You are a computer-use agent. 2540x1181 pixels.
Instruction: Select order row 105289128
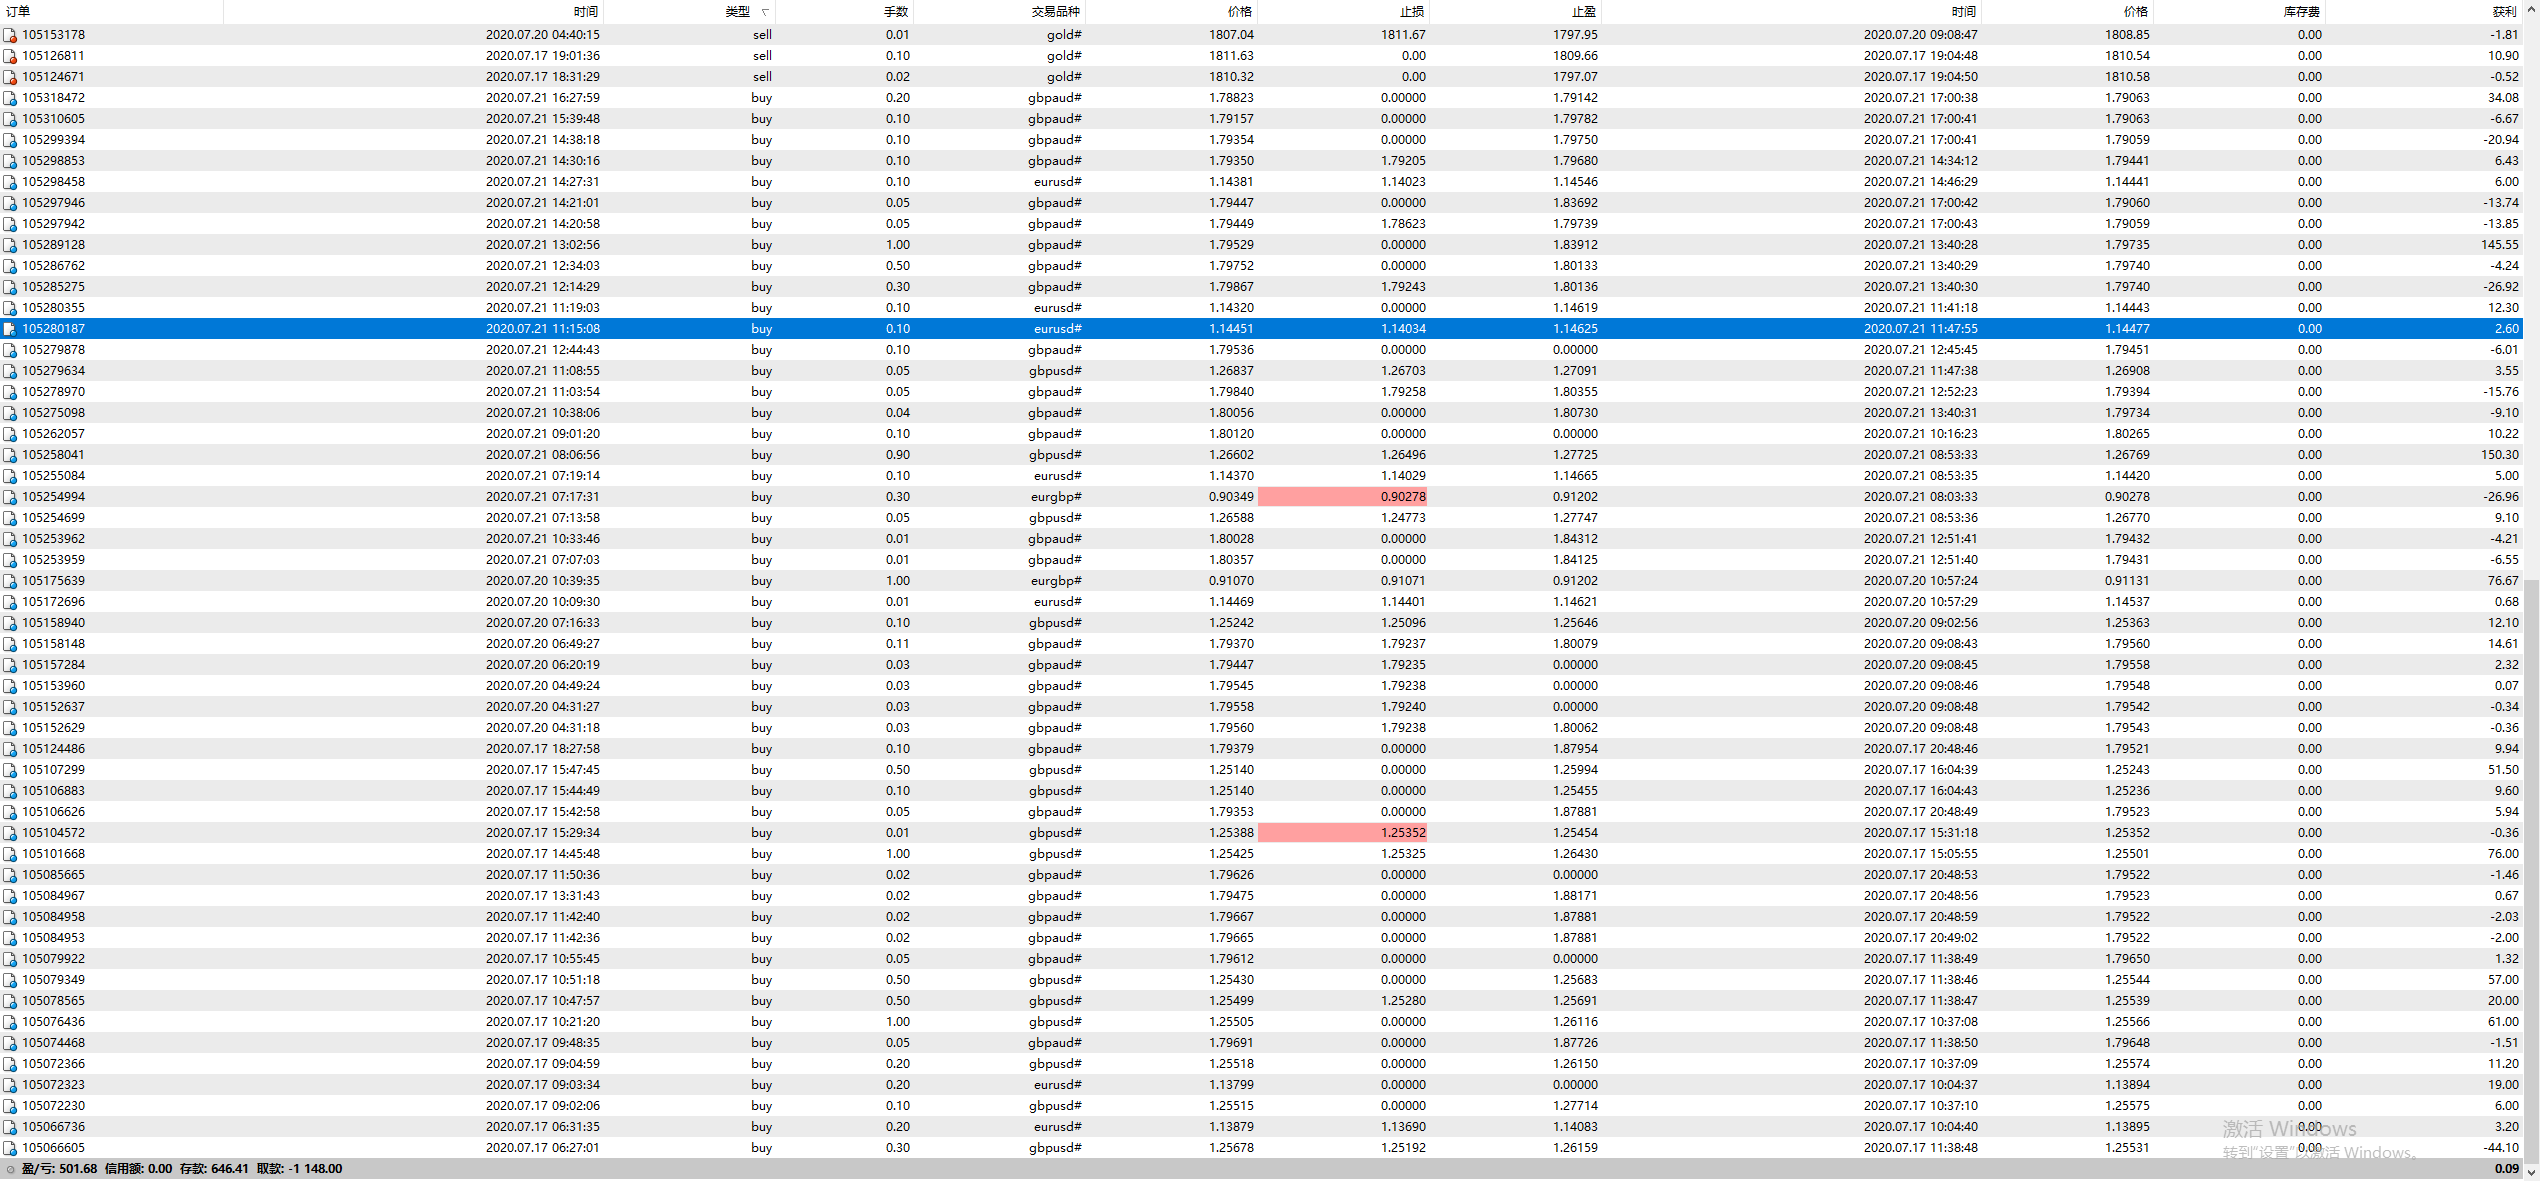point(54,245)
